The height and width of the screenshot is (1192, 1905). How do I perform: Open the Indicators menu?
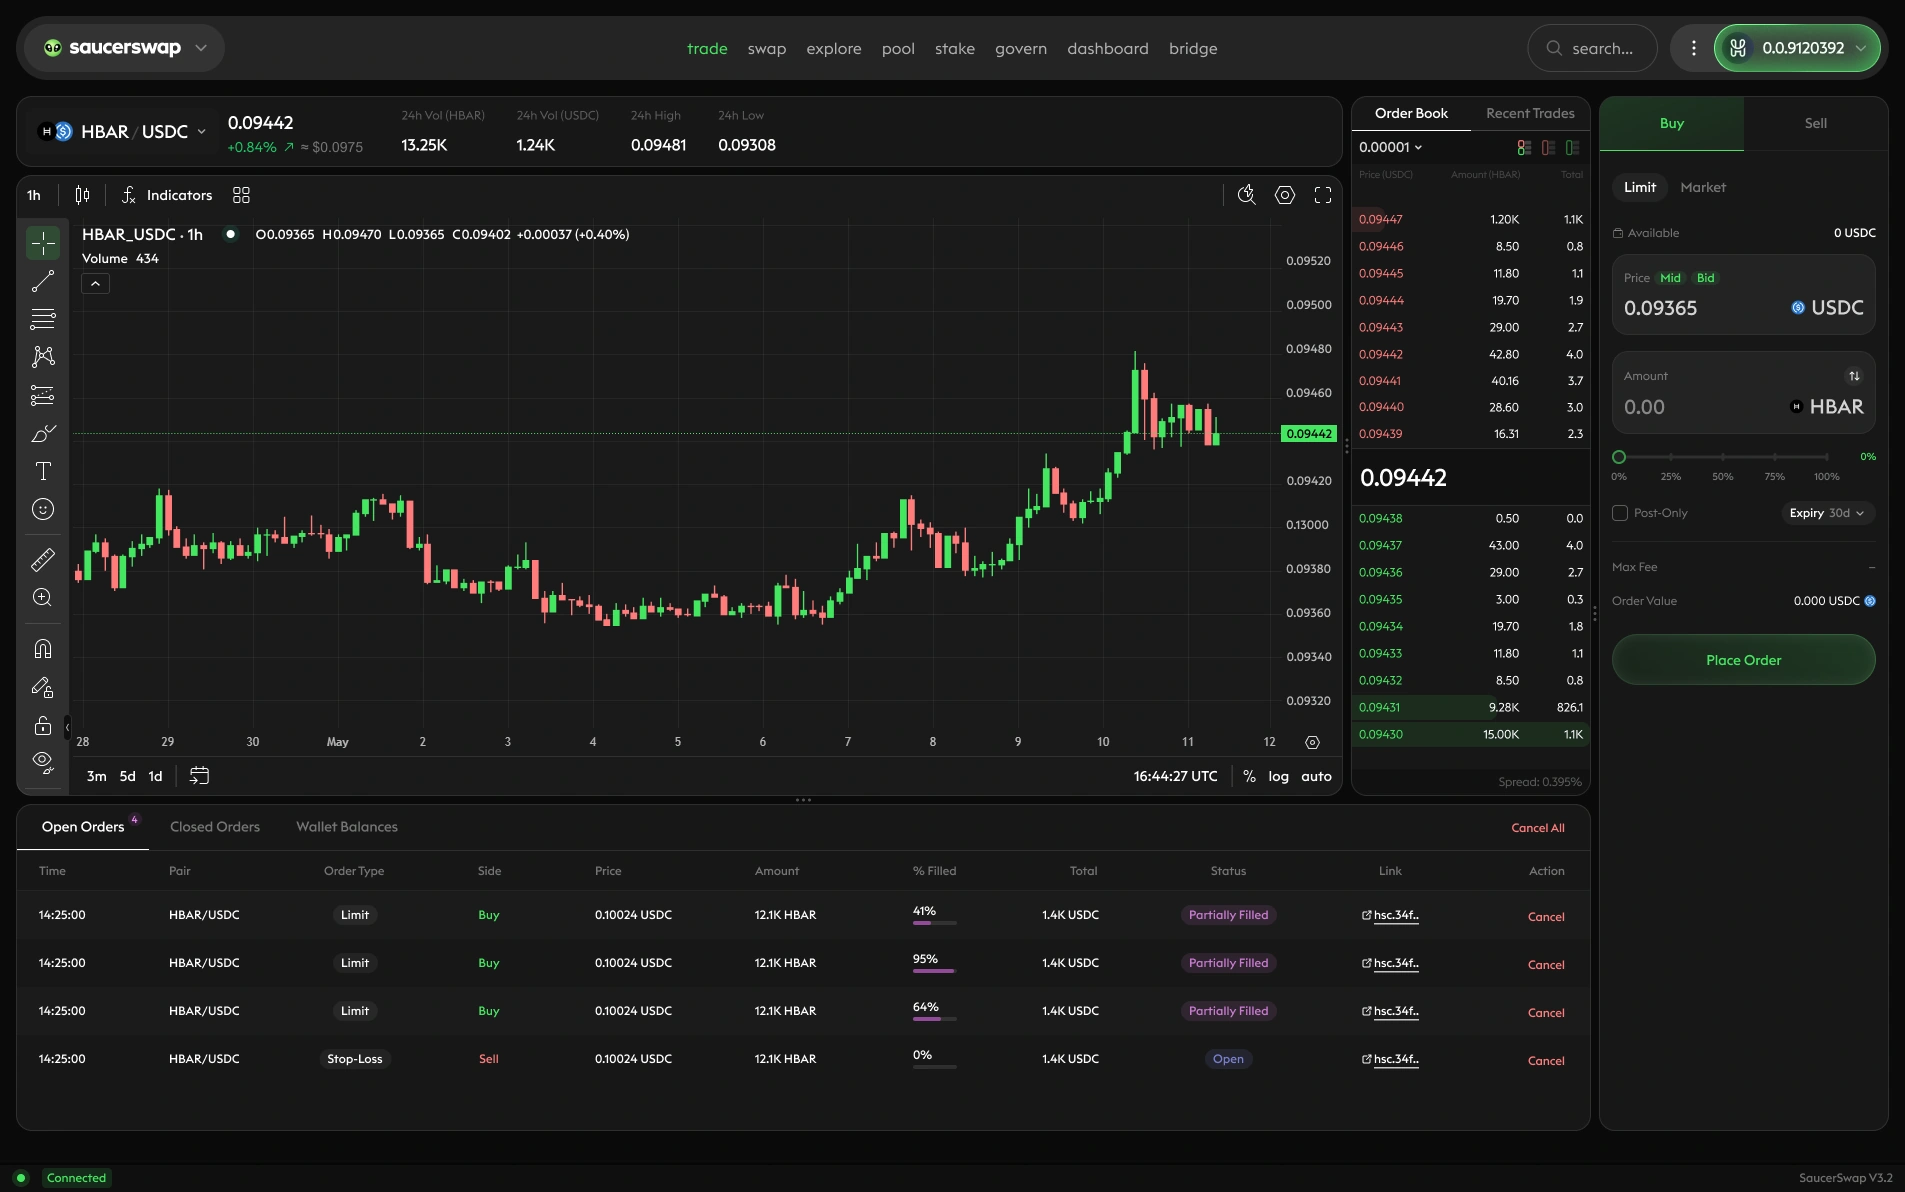coord(167,195)
